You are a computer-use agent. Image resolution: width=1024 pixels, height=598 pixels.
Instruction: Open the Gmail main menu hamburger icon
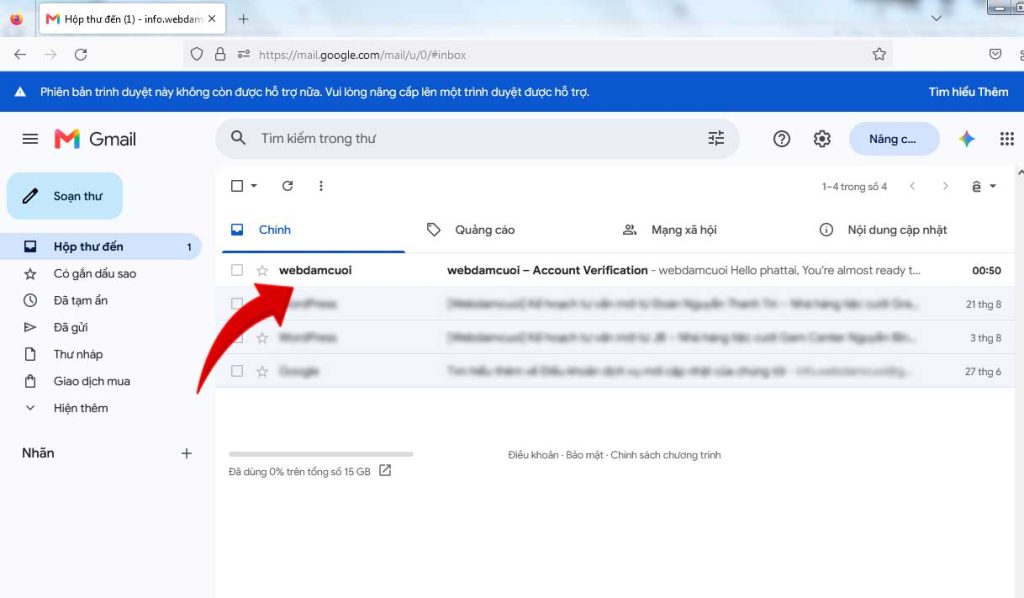[30, 138]
